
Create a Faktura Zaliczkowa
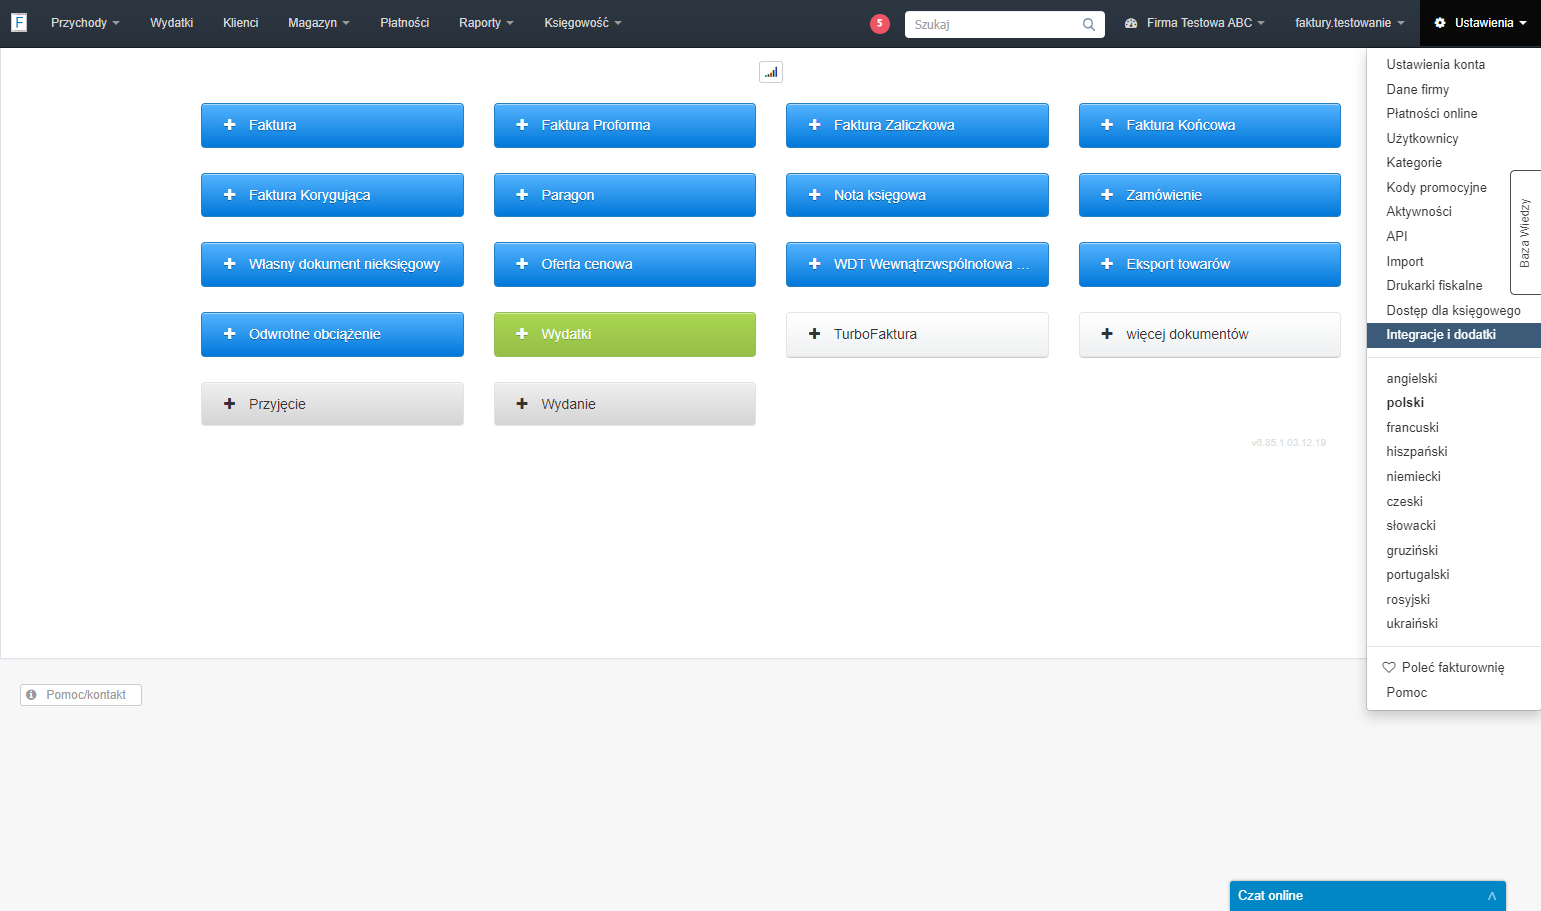(x=917, y=125)
